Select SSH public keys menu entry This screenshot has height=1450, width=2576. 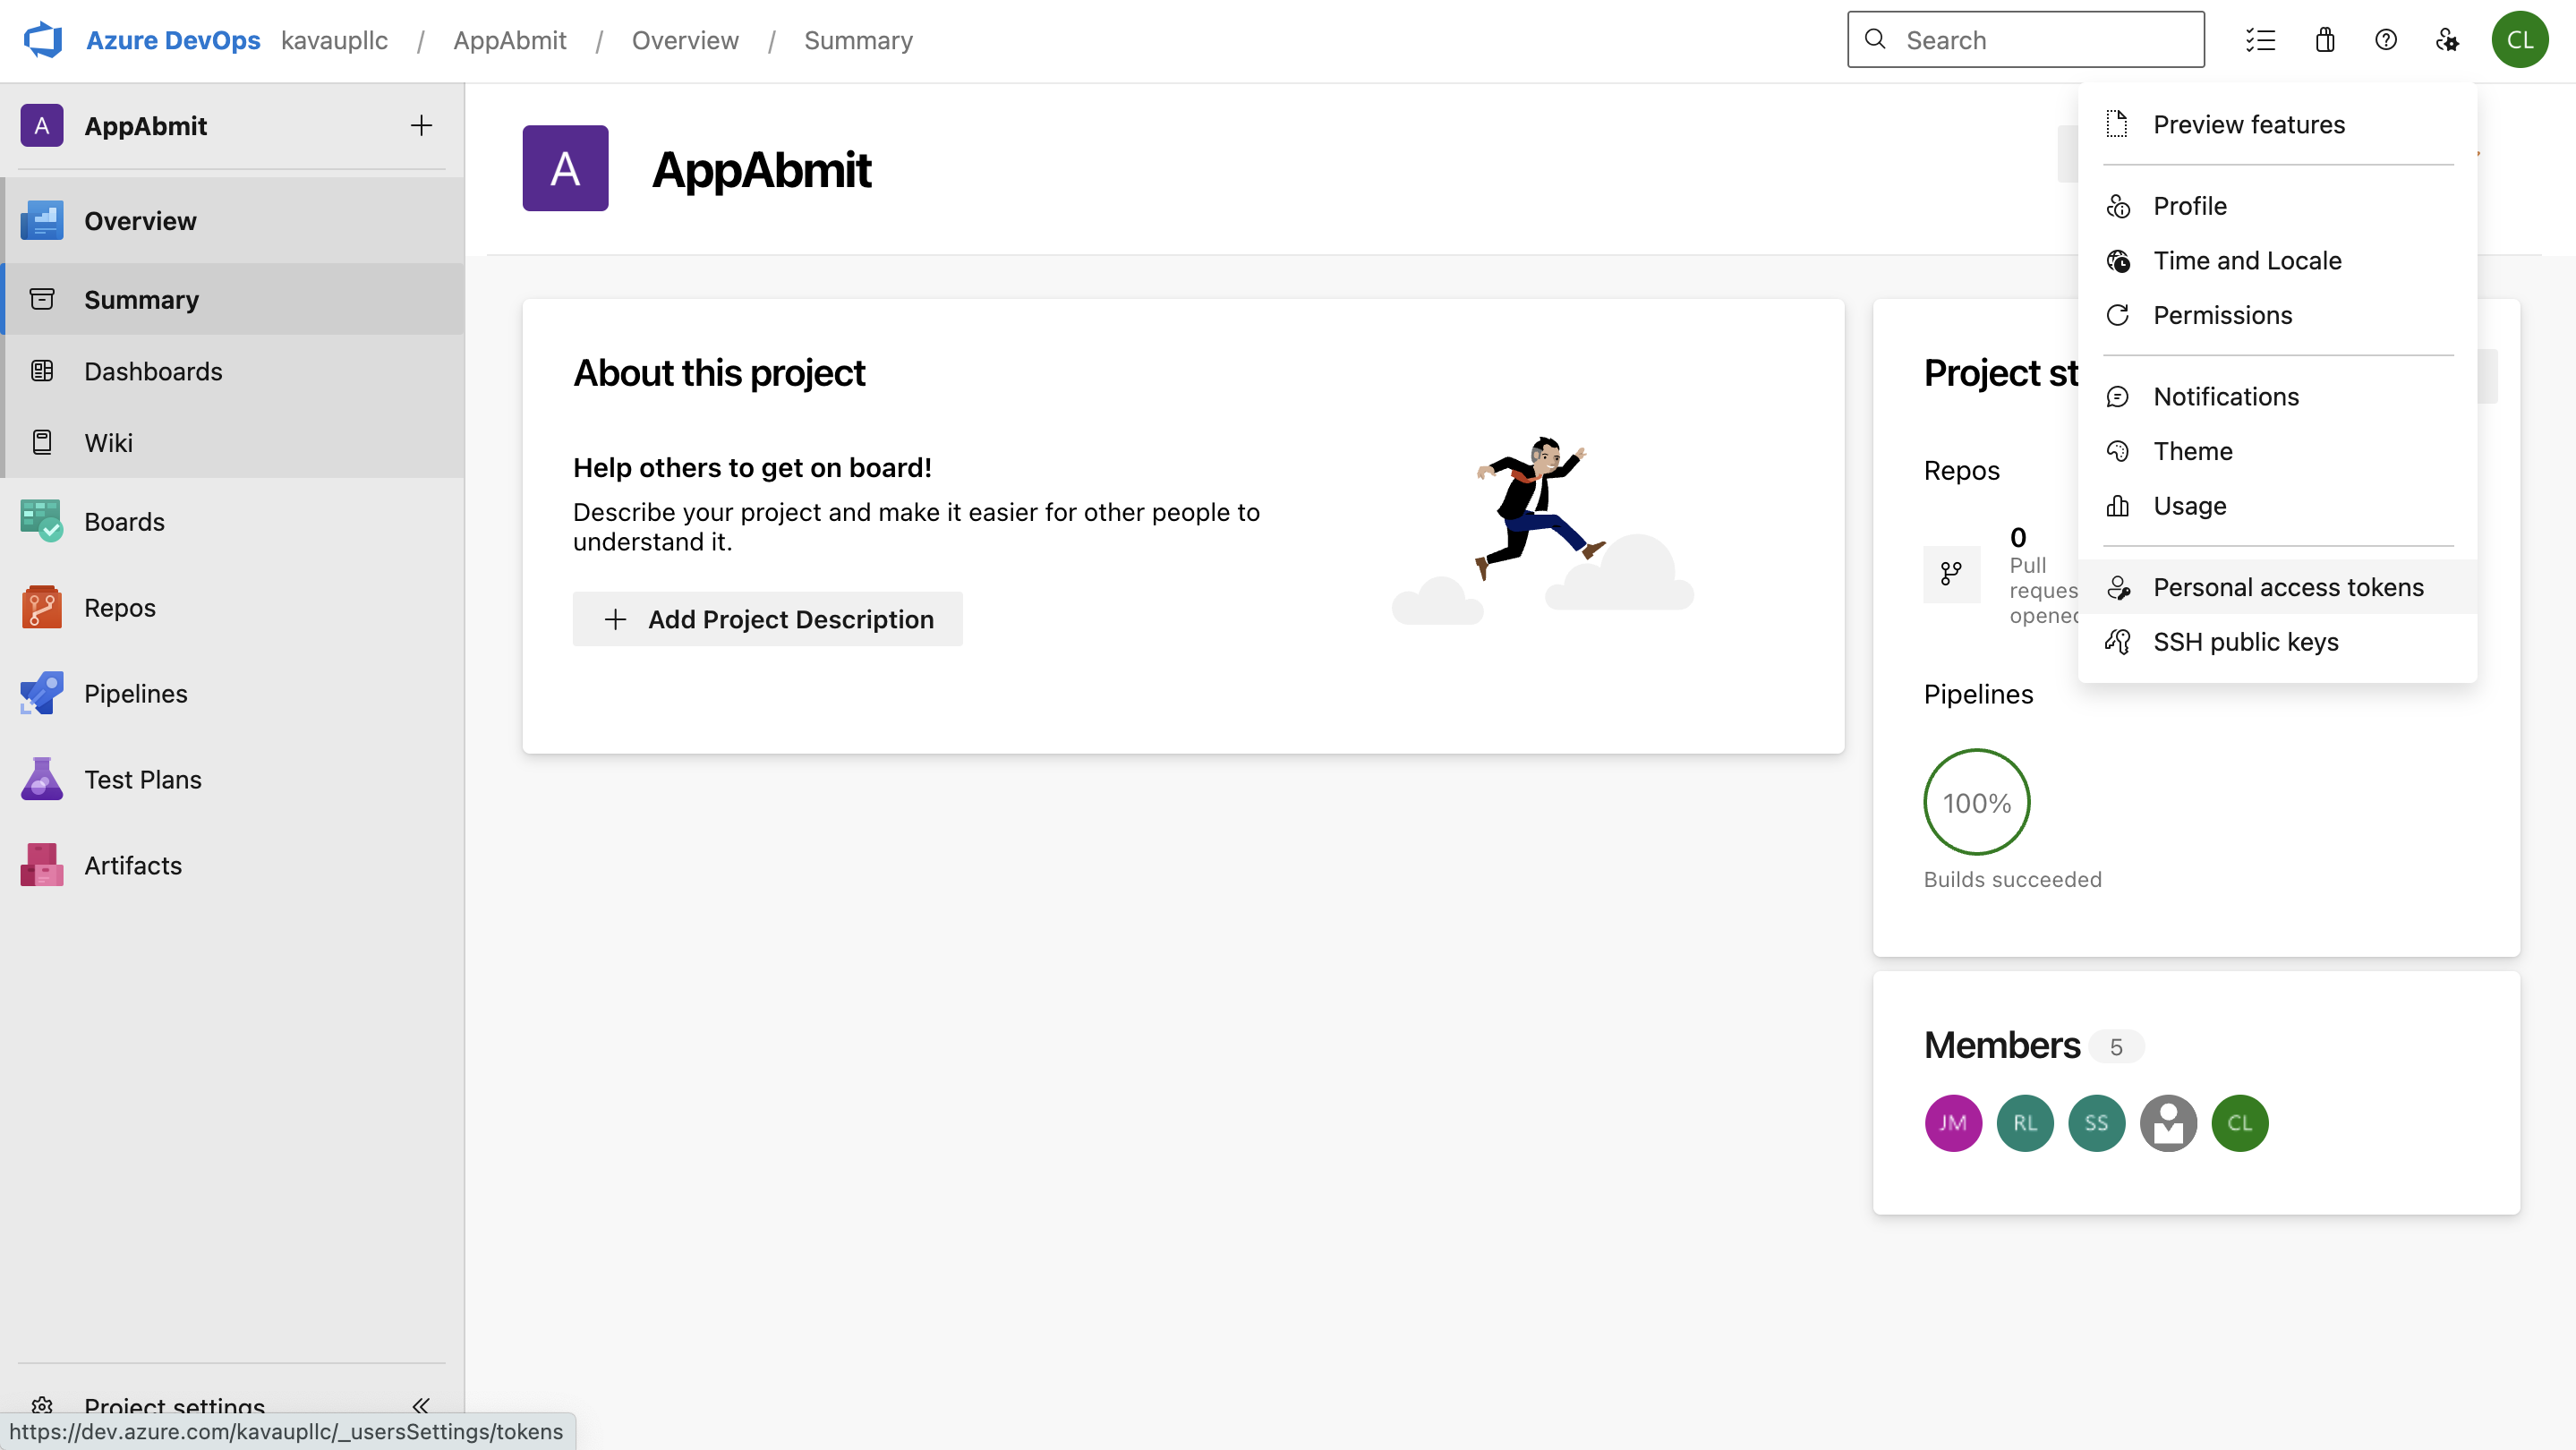coord(2245,642)
